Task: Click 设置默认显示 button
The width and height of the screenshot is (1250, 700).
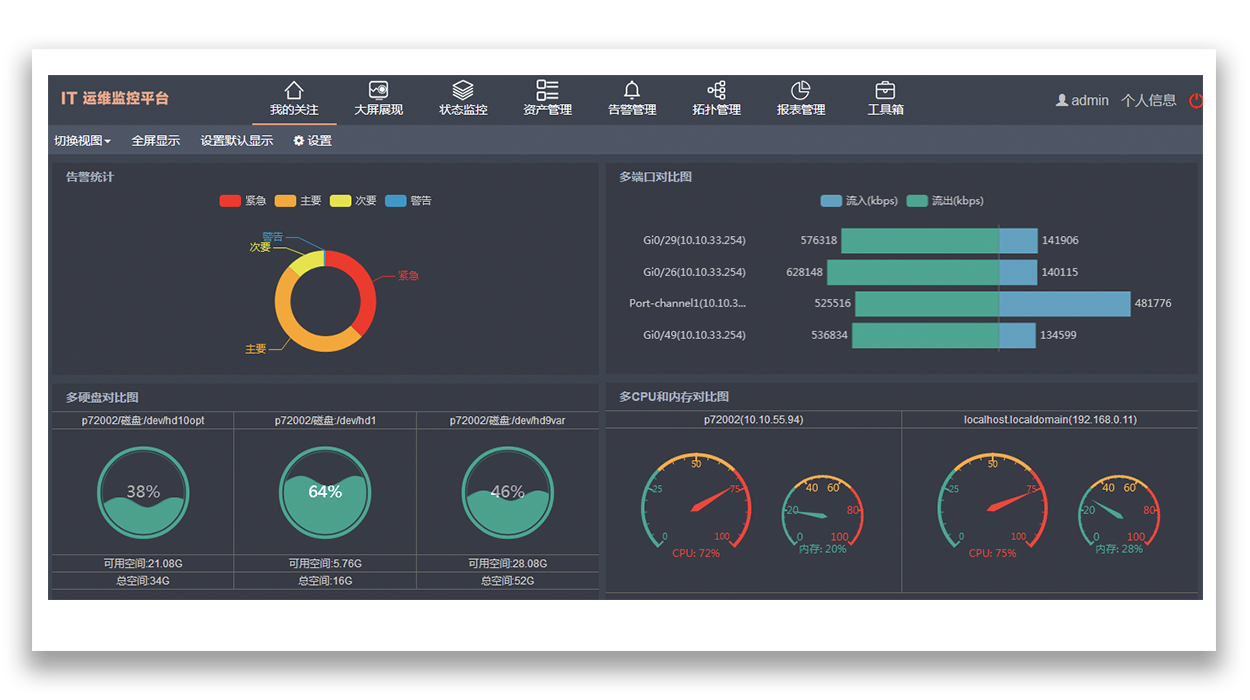Action: [237, 141]
